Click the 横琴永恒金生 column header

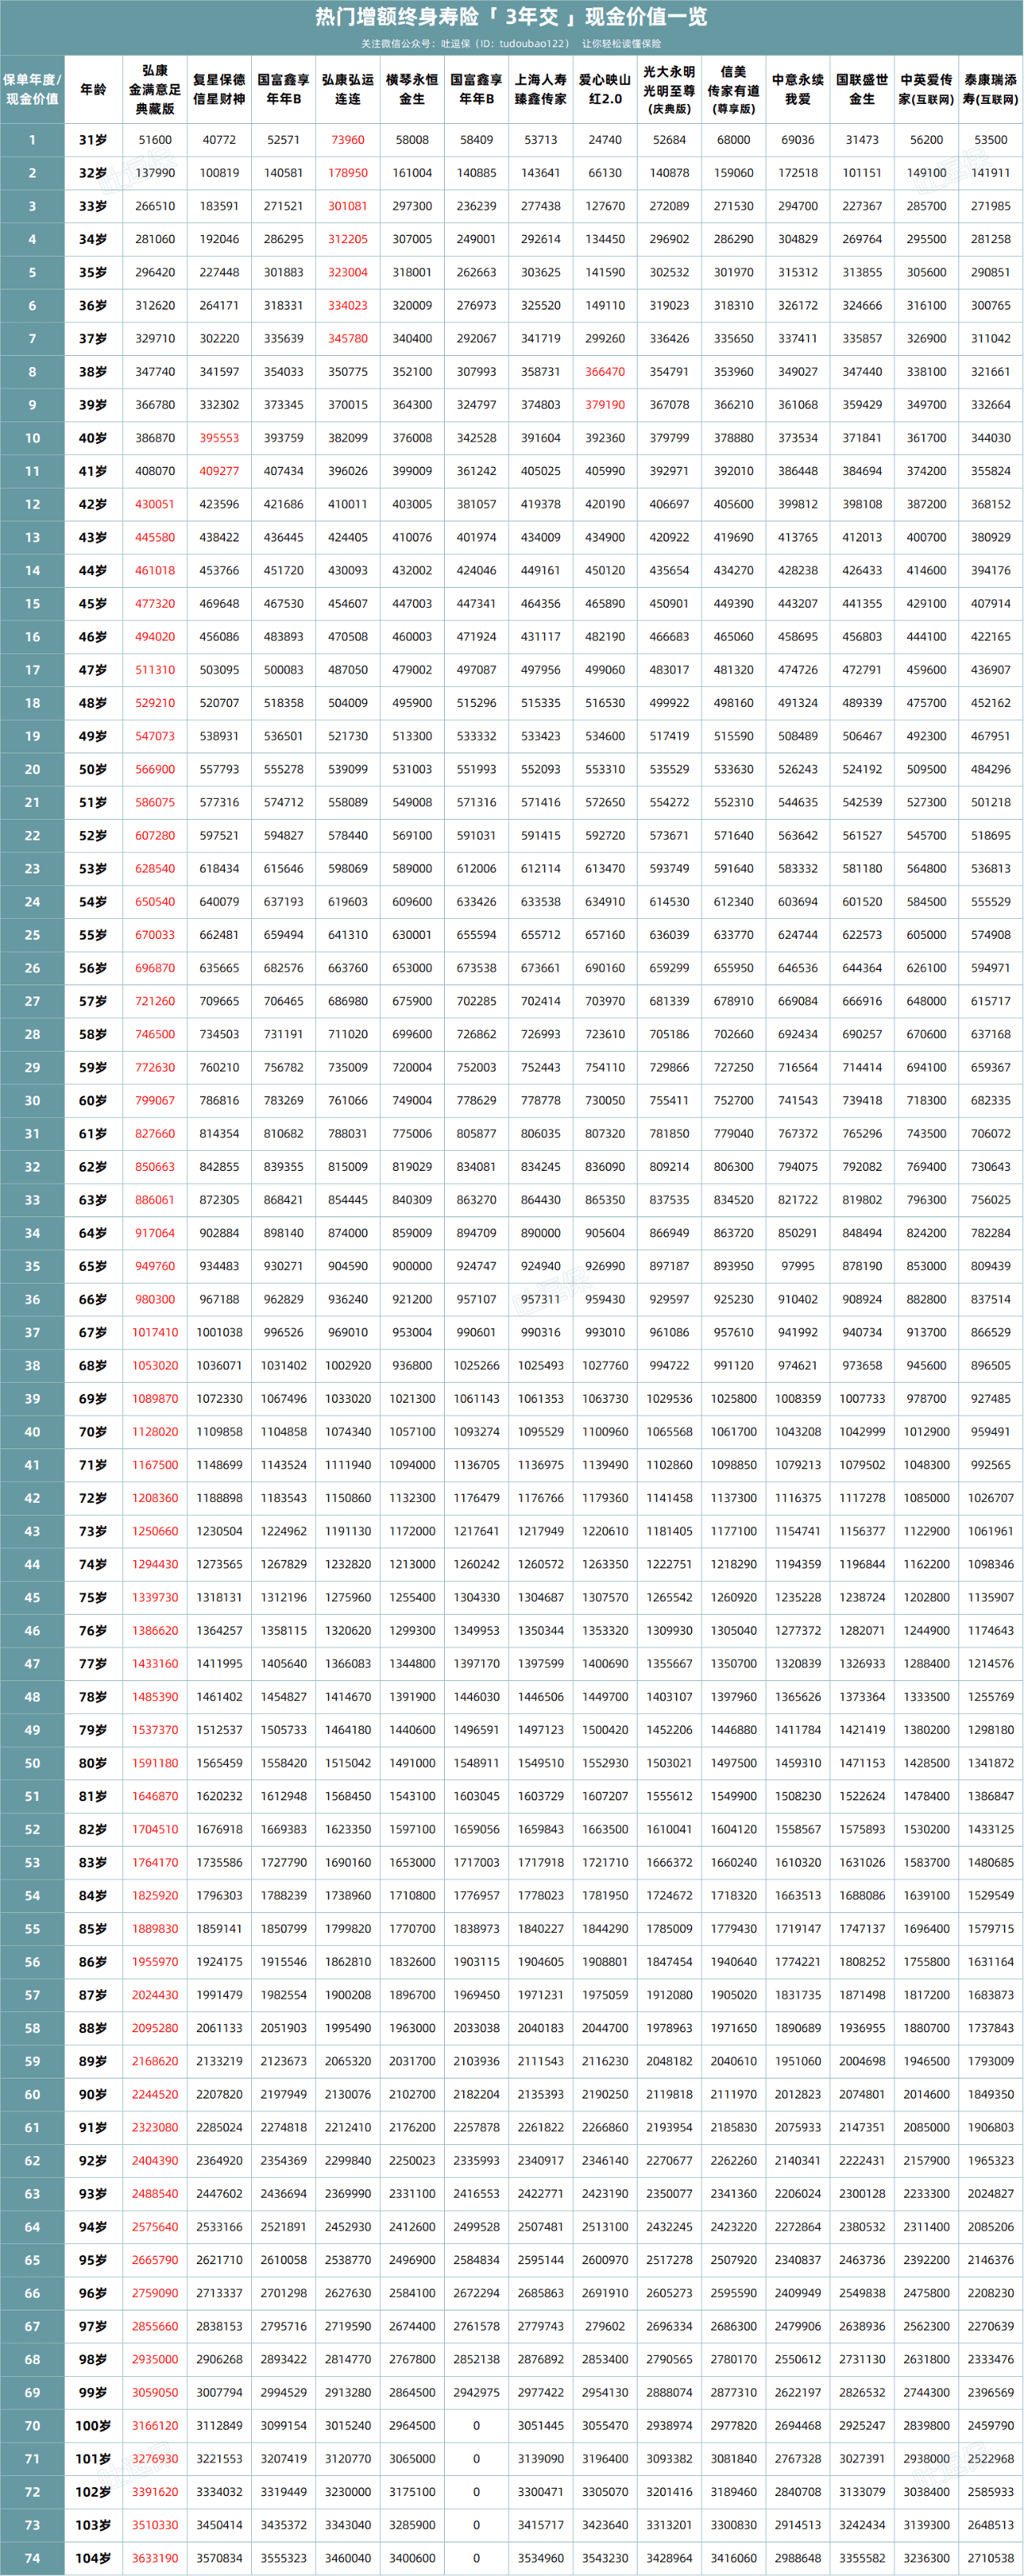(x=412, y=89)
